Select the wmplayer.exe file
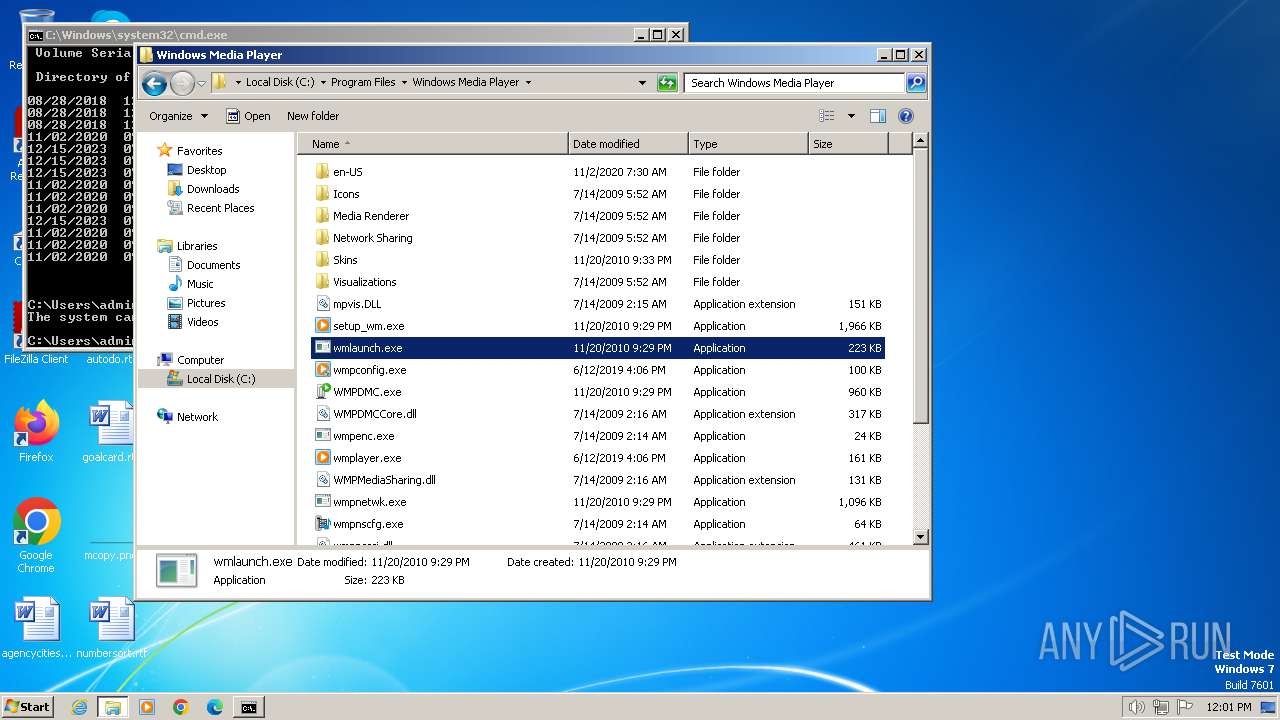 point(367,458)
